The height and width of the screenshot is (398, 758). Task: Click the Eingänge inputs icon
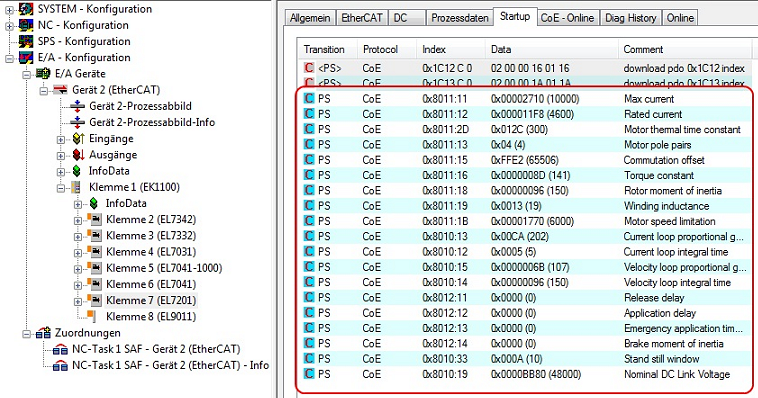point(78,139)
